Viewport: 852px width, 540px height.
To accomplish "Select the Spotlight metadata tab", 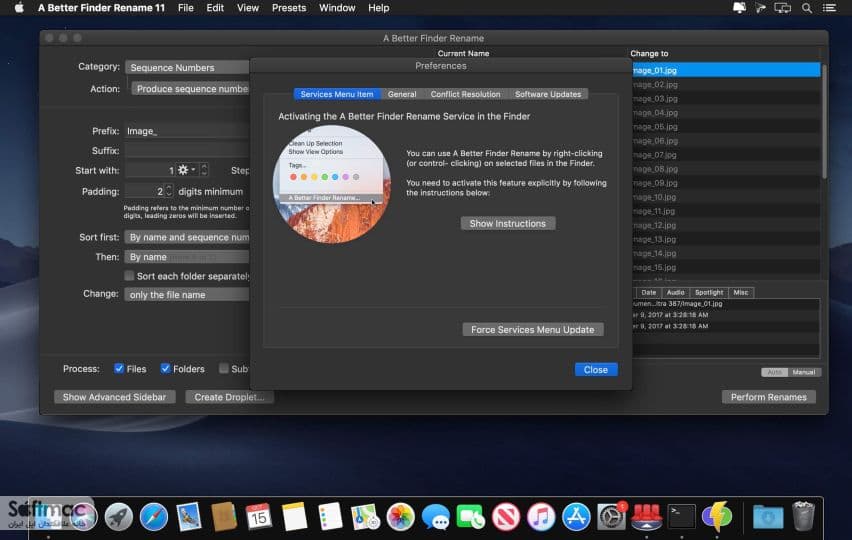I will point(709,292).
